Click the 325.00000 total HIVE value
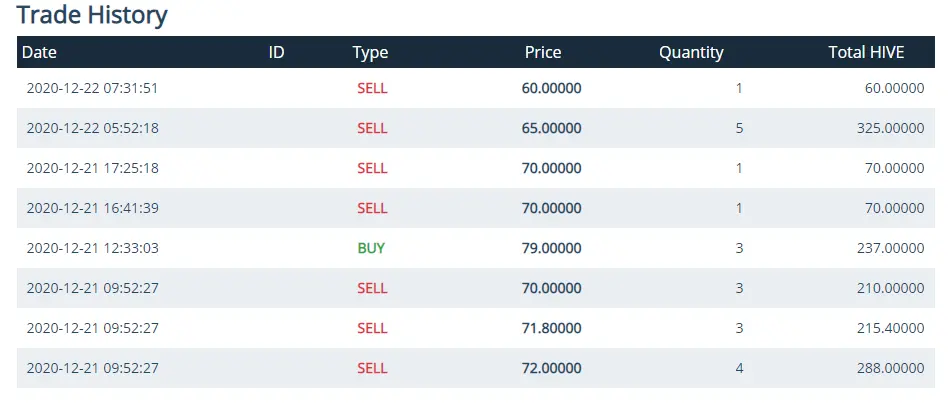 click(x=891, y=128)
